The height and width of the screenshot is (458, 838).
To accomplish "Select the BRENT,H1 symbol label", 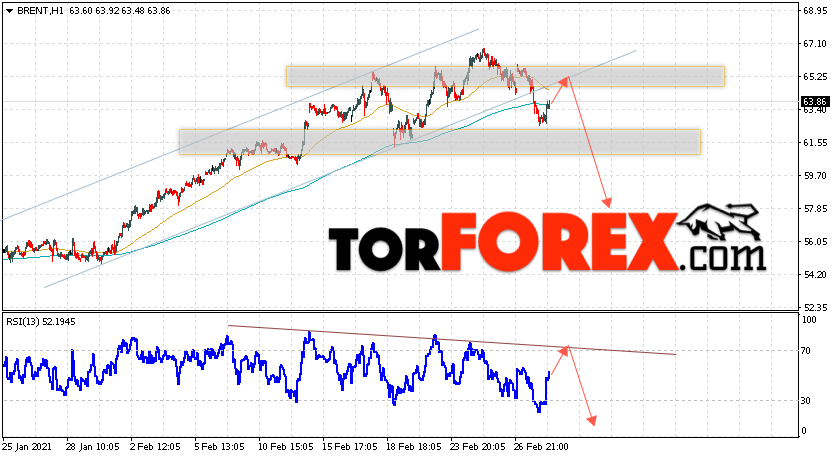I will 40,11.
